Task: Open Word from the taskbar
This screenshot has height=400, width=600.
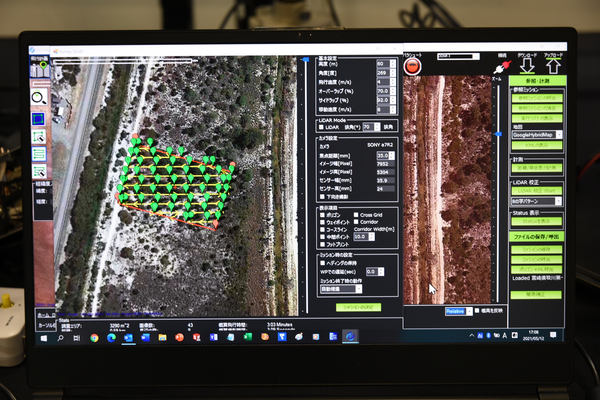Action: (145, 338)
